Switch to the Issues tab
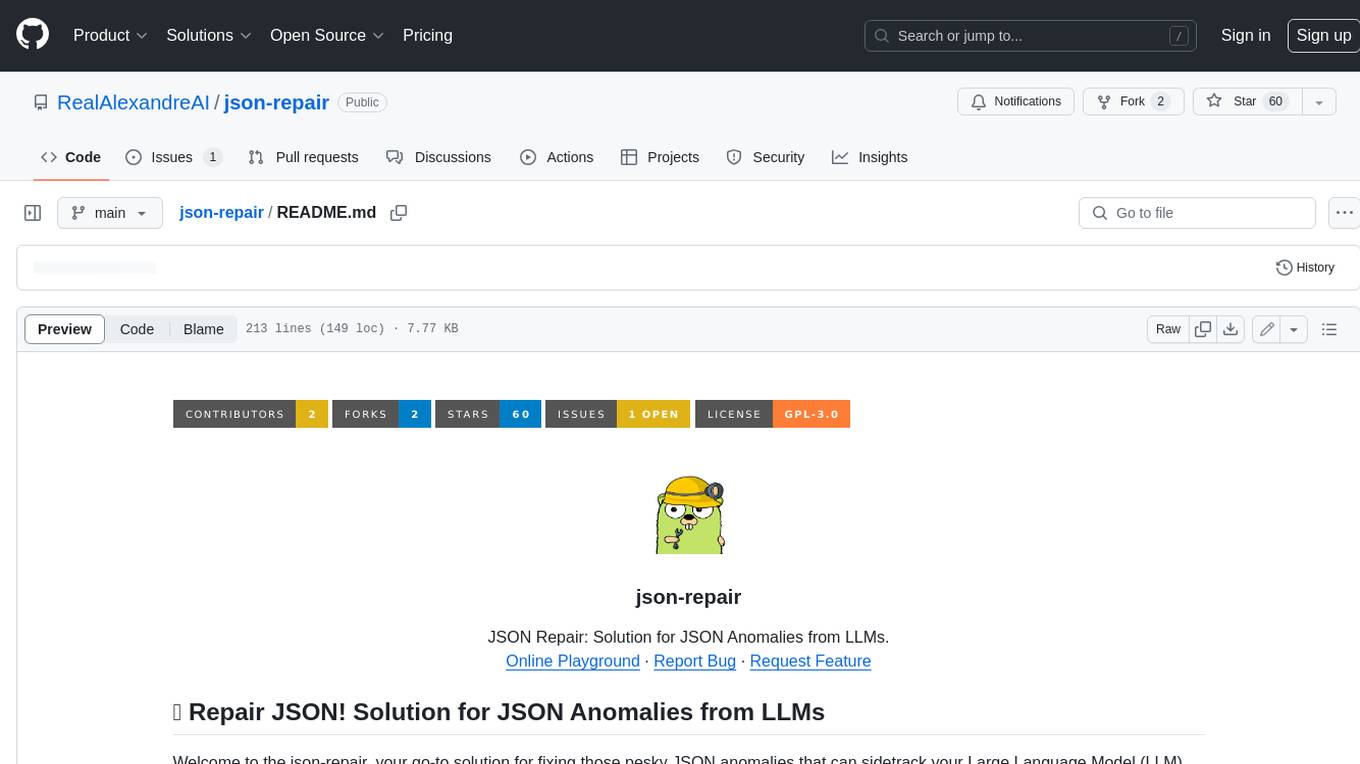This screenshot has height=764, width=1360. pos(173,157)
